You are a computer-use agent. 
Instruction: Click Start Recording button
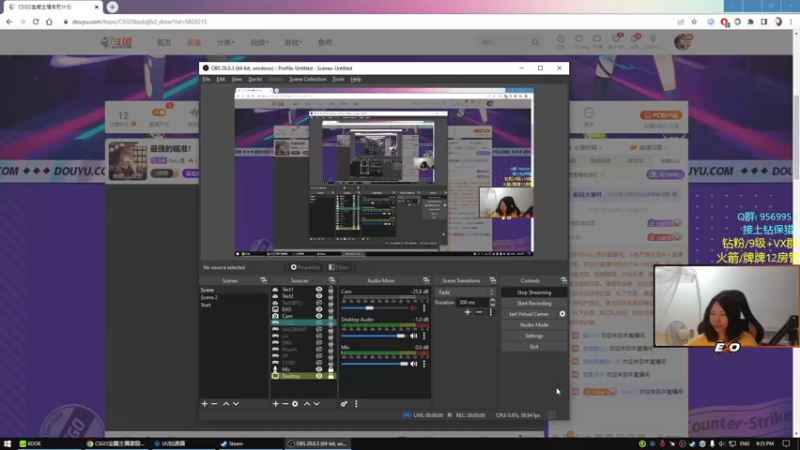click(534, 303)
